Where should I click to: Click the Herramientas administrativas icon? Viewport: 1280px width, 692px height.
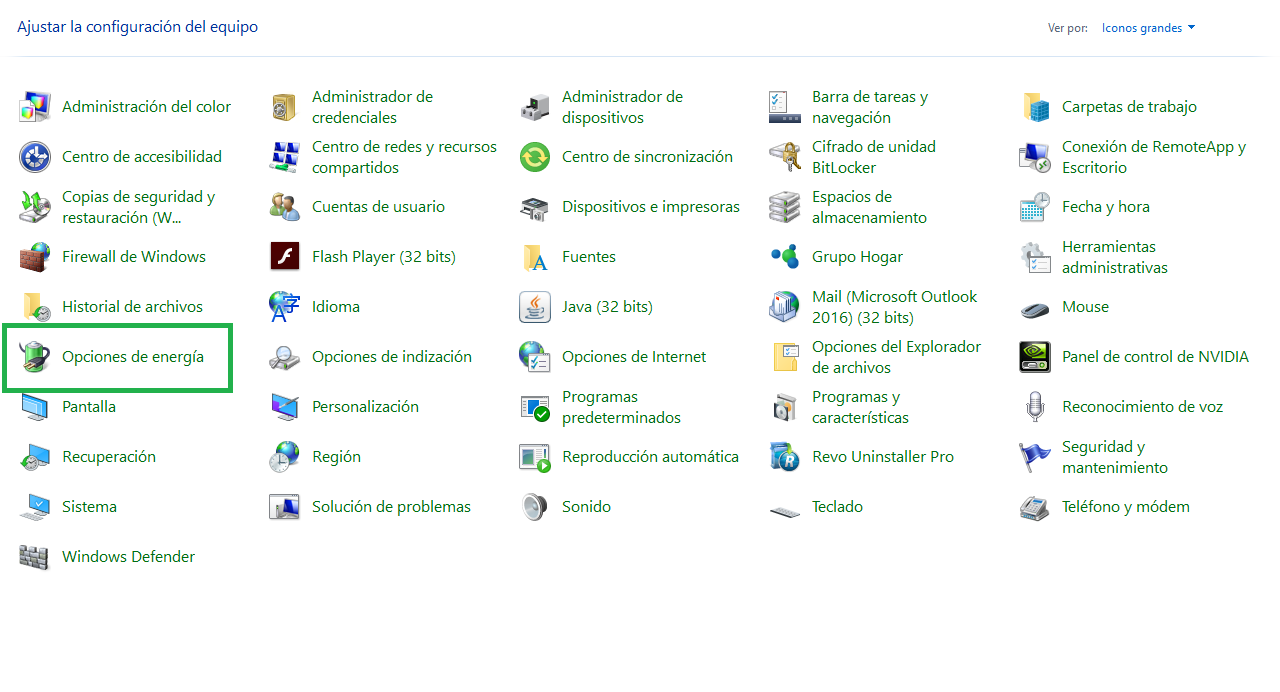point(1035,257)
